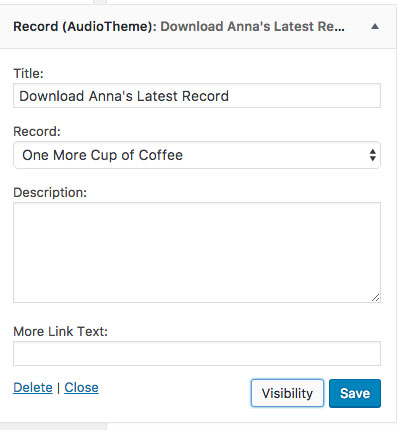Viewport: 403px width, 430px height.
Task: Click the Description textarea resize grip icon
Action: point(375,298)
